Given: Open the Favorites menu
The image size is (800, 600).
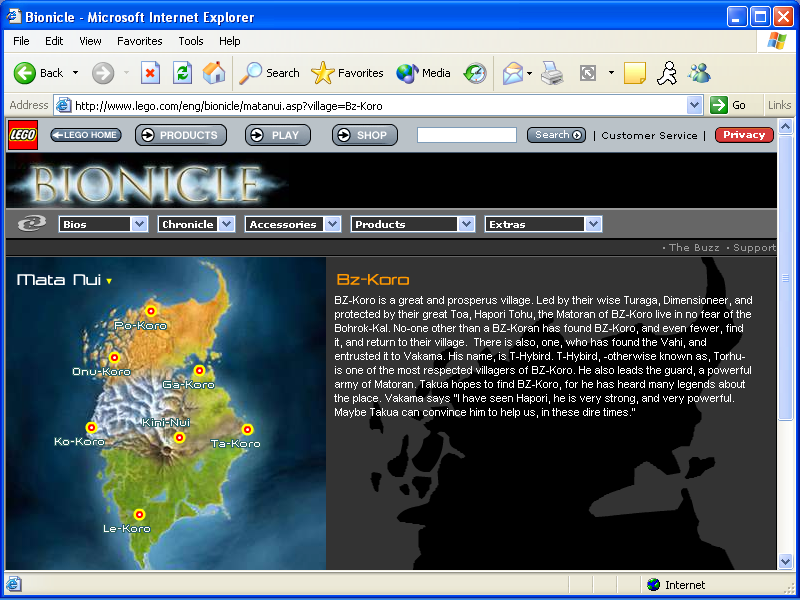Looking at the screenshot, I should point(140,41).
